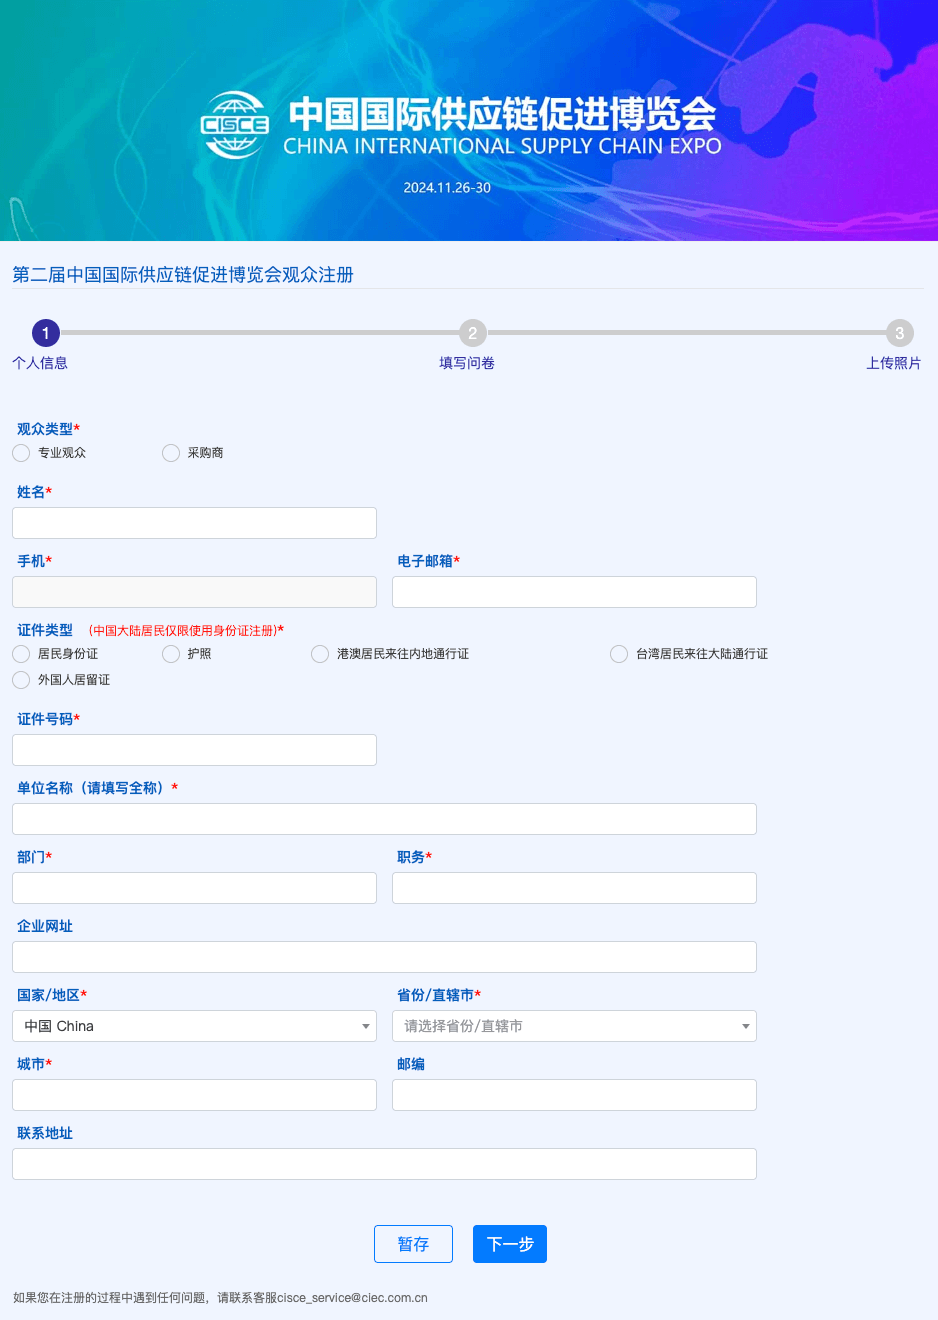938x1320 pixels.
Task: Select the 采购商 radio button
Action: tap(171, 453)
